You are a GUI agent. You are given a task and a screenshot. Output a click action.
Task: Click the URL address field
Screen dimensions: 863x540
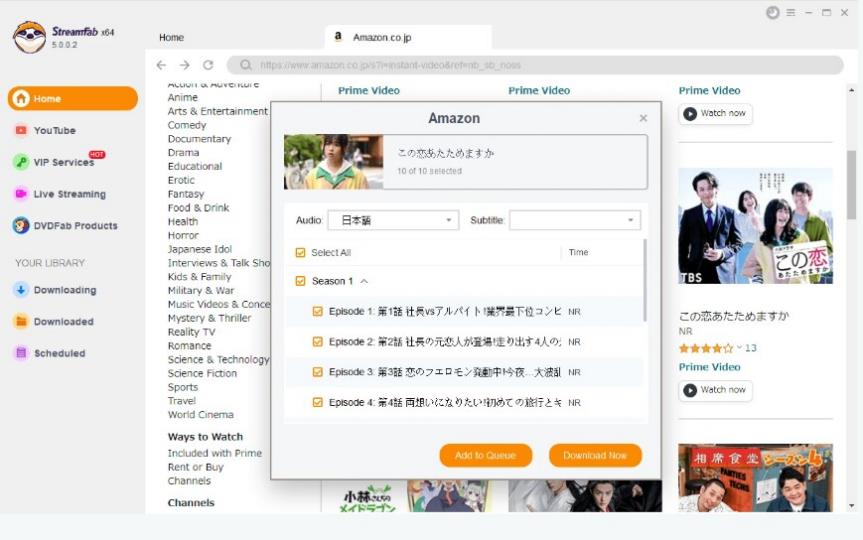(x=535, y=65)
